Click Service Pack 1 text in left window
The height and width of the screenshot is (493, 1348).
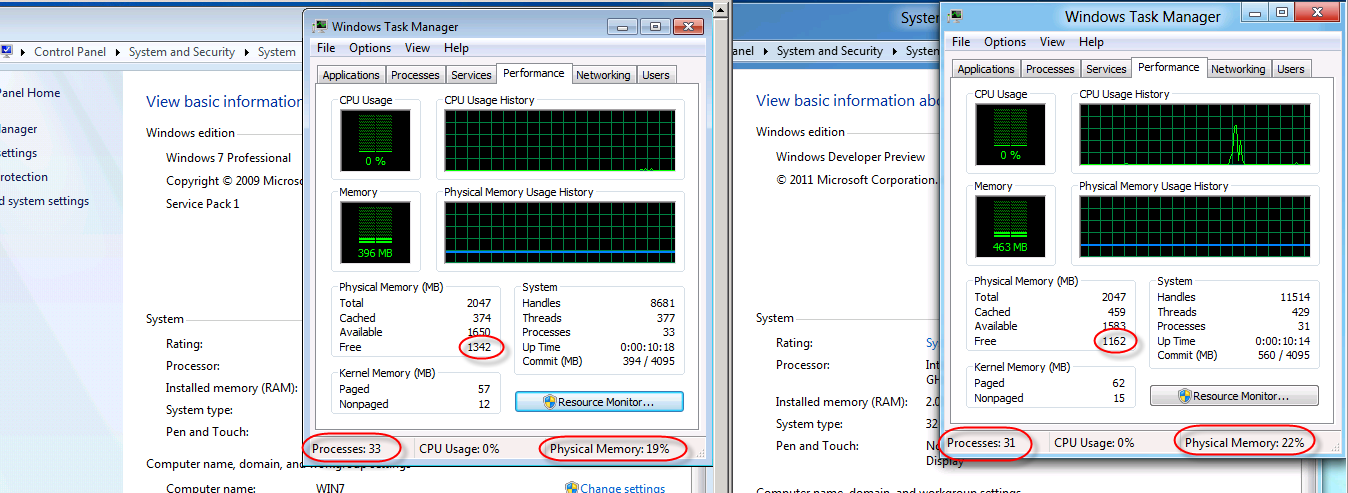click(203, 204)
